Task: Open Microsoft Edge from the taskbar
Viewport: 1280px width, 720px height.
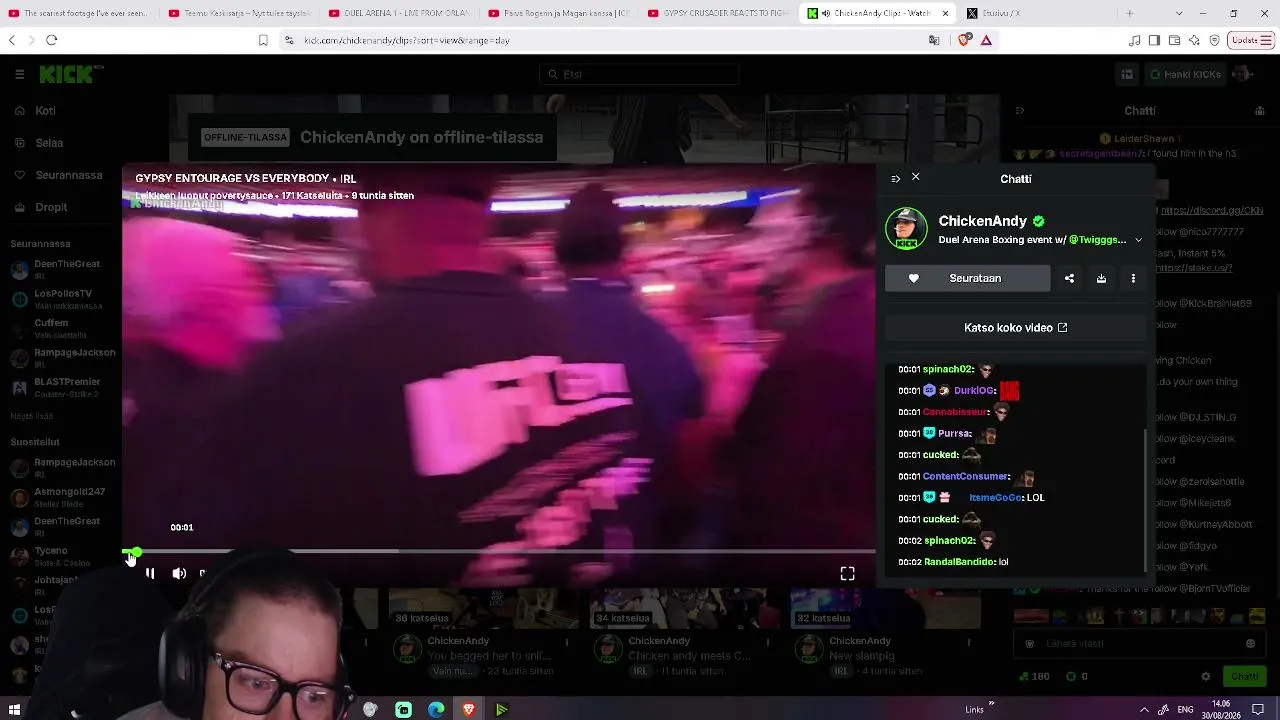Action: click(x=436, y=709)
